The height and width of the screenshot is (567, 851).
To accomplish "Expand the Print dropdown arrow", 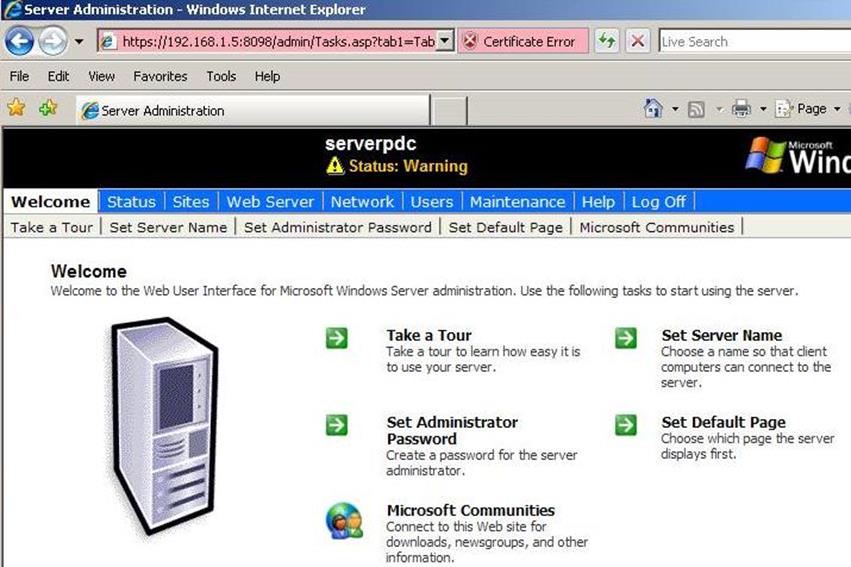I will click(x=763, y=109).
